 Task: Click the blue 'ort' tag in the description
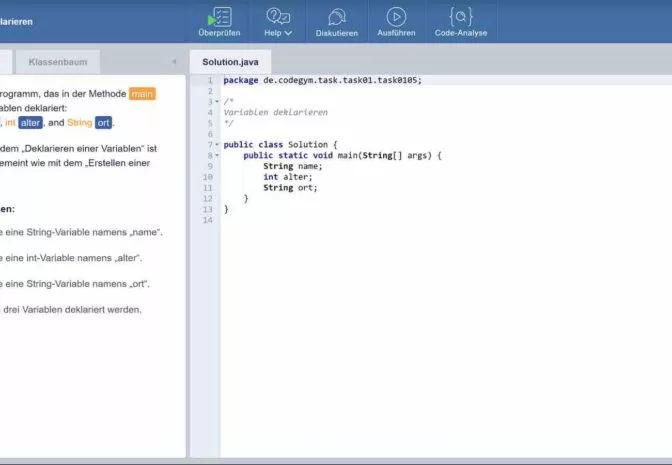(x=103, y=123)
